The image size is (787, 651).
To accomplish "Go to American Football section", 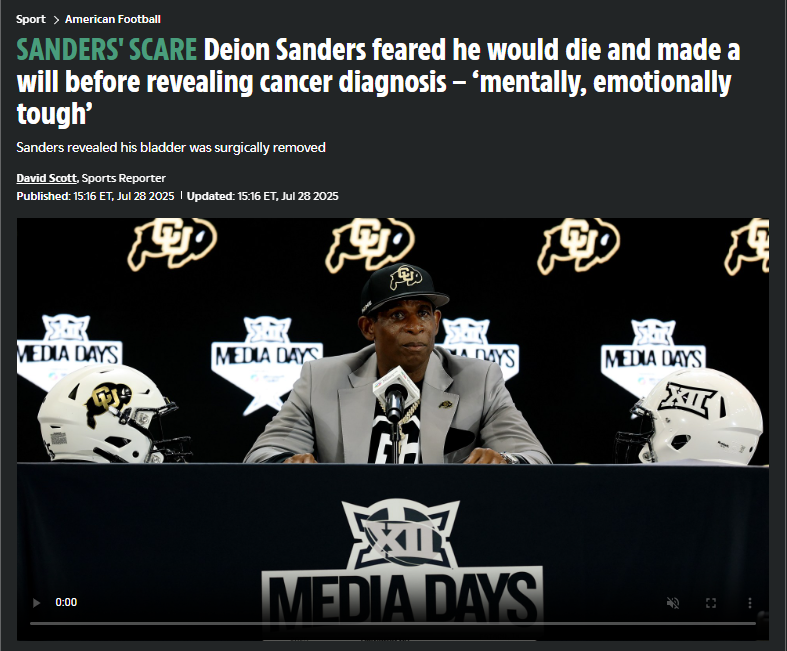I will (113, 19).
